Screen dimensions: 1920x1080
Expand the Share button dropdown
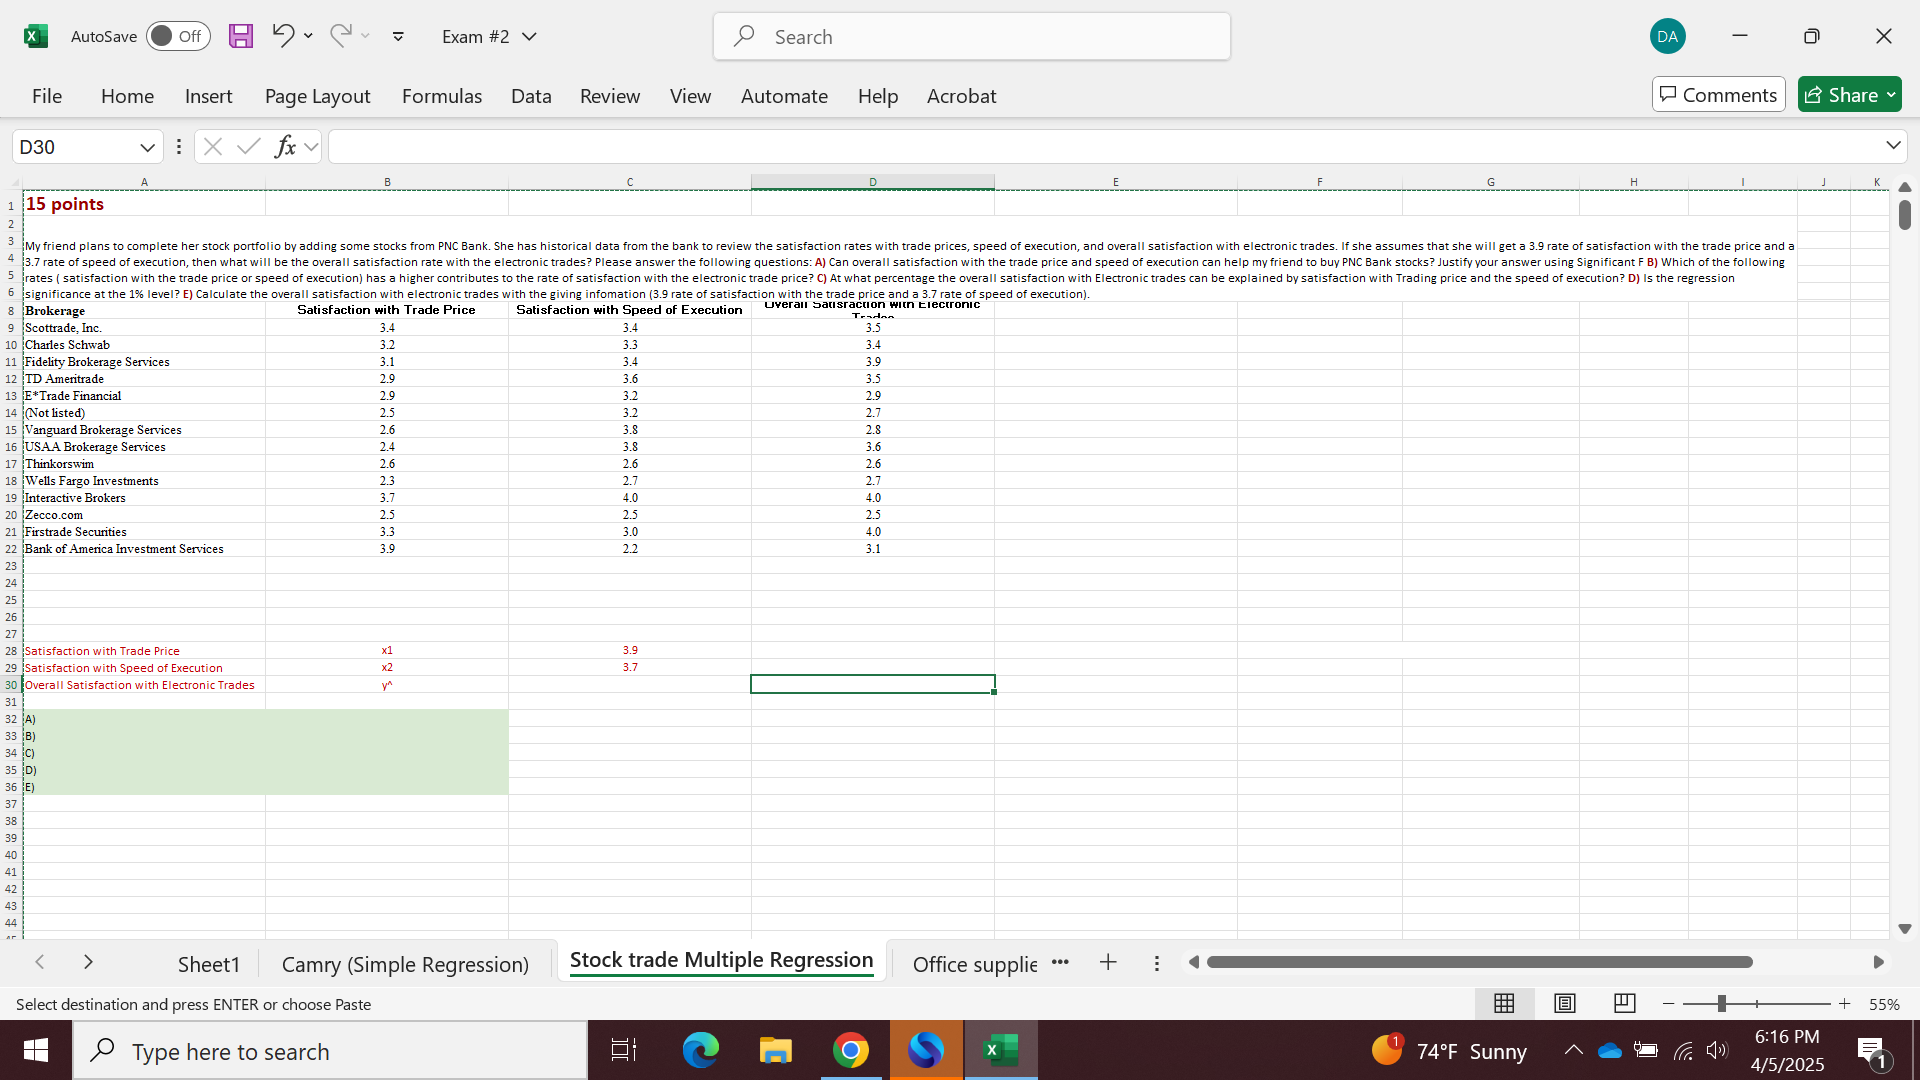click(x=1888, y=94)
